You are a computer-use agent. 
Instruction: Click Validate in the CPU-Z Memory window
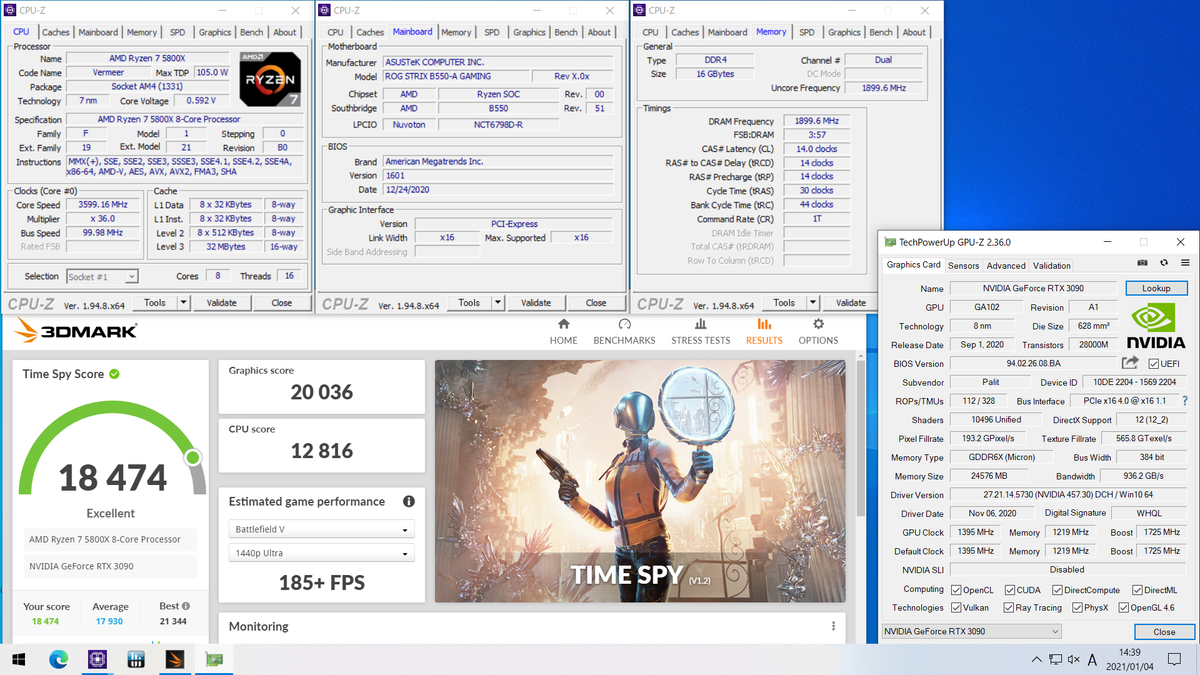click(x=851, y=303)
